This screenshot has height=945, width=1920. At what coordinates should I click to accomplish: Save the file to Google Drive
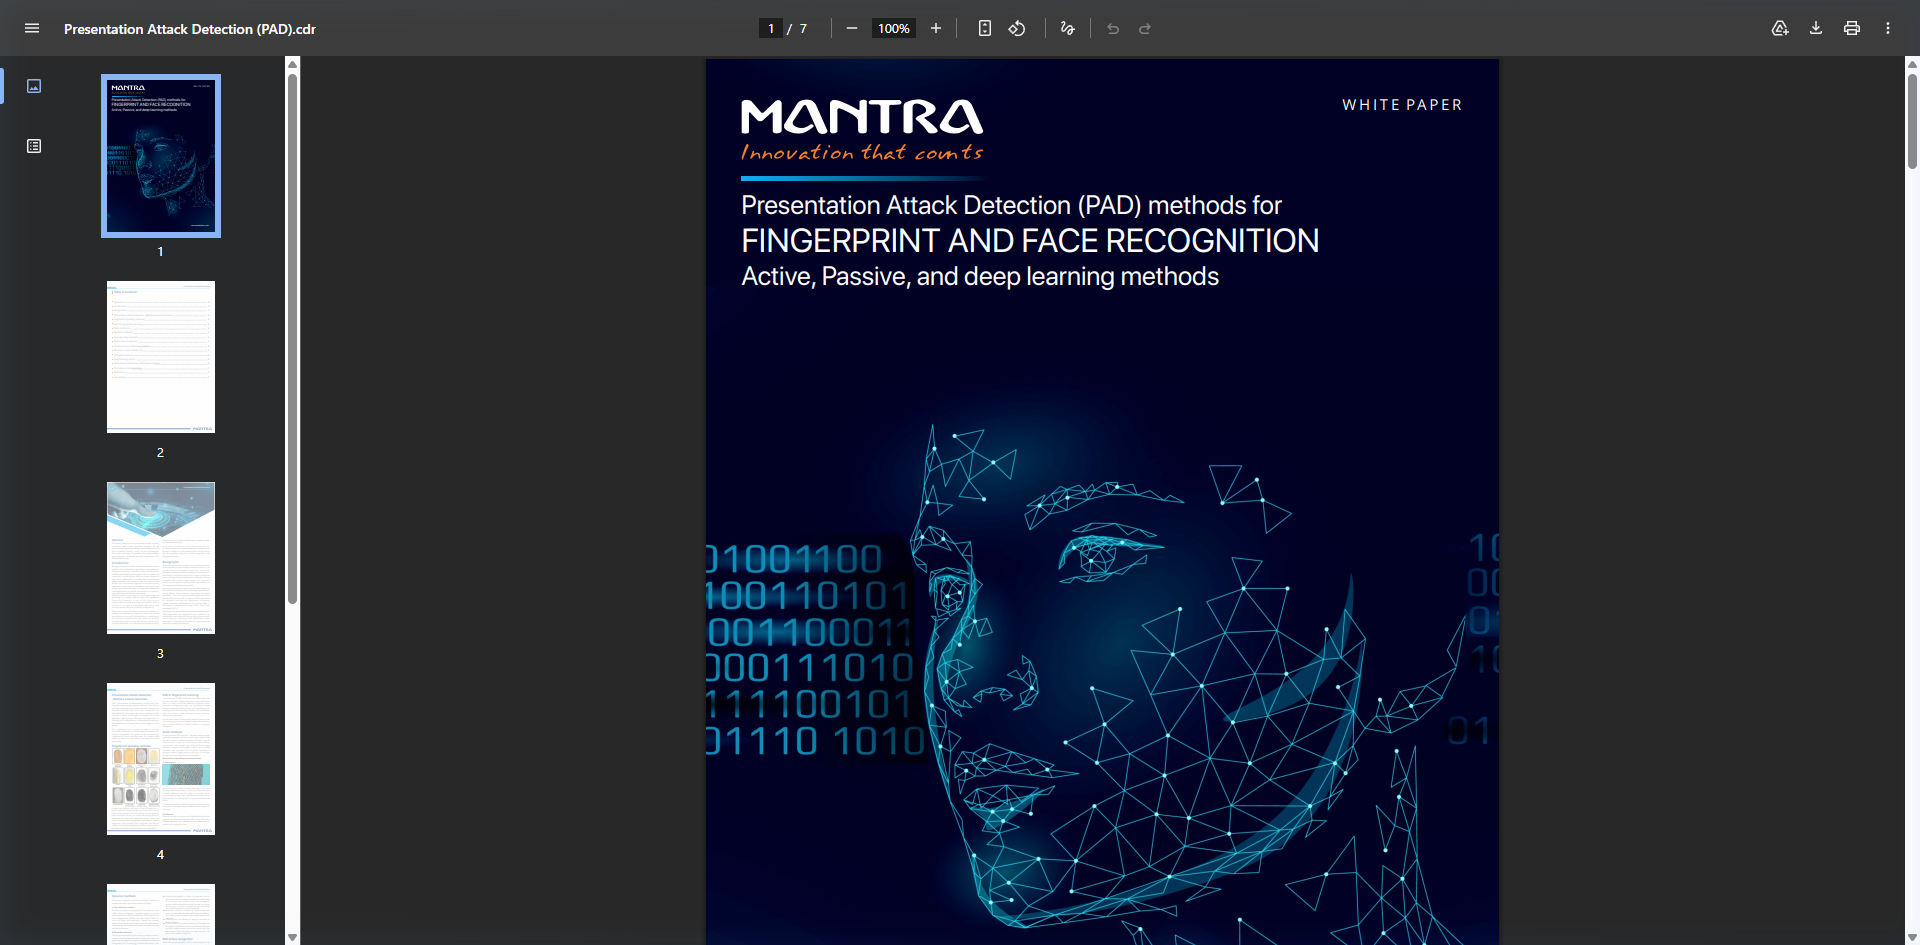pyautogui.click(x=1780, y=28)
